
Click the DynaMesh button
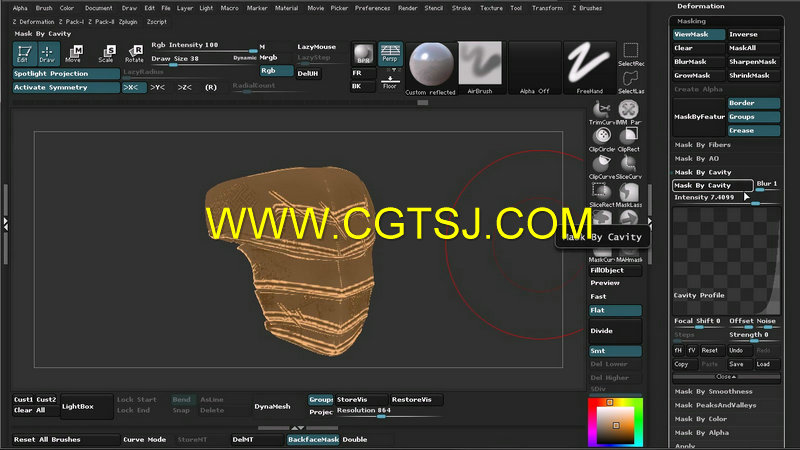coord(272,407)
